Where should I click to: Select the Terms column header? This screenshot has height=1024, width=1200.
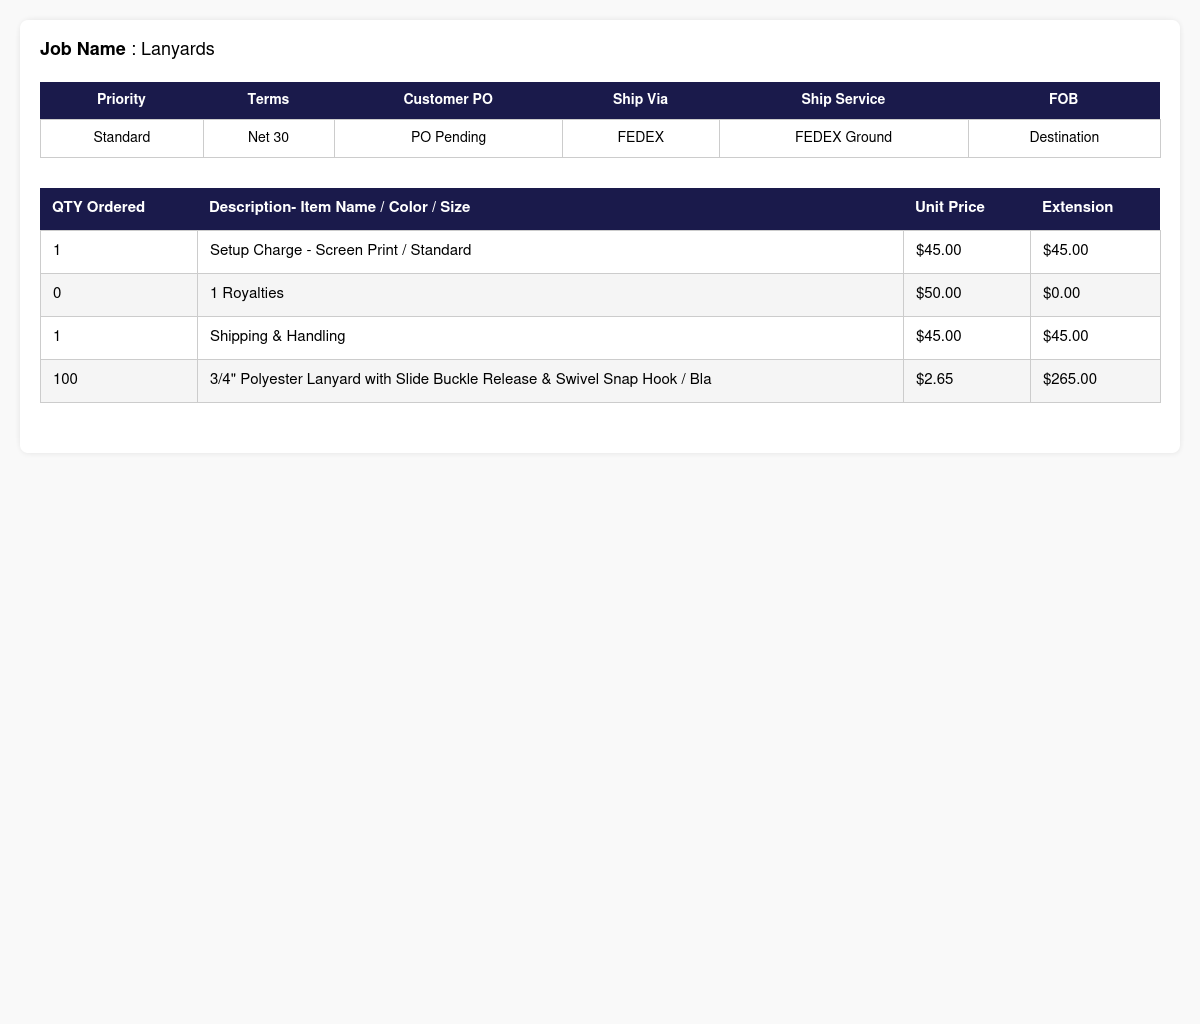(x=269, y=100)
